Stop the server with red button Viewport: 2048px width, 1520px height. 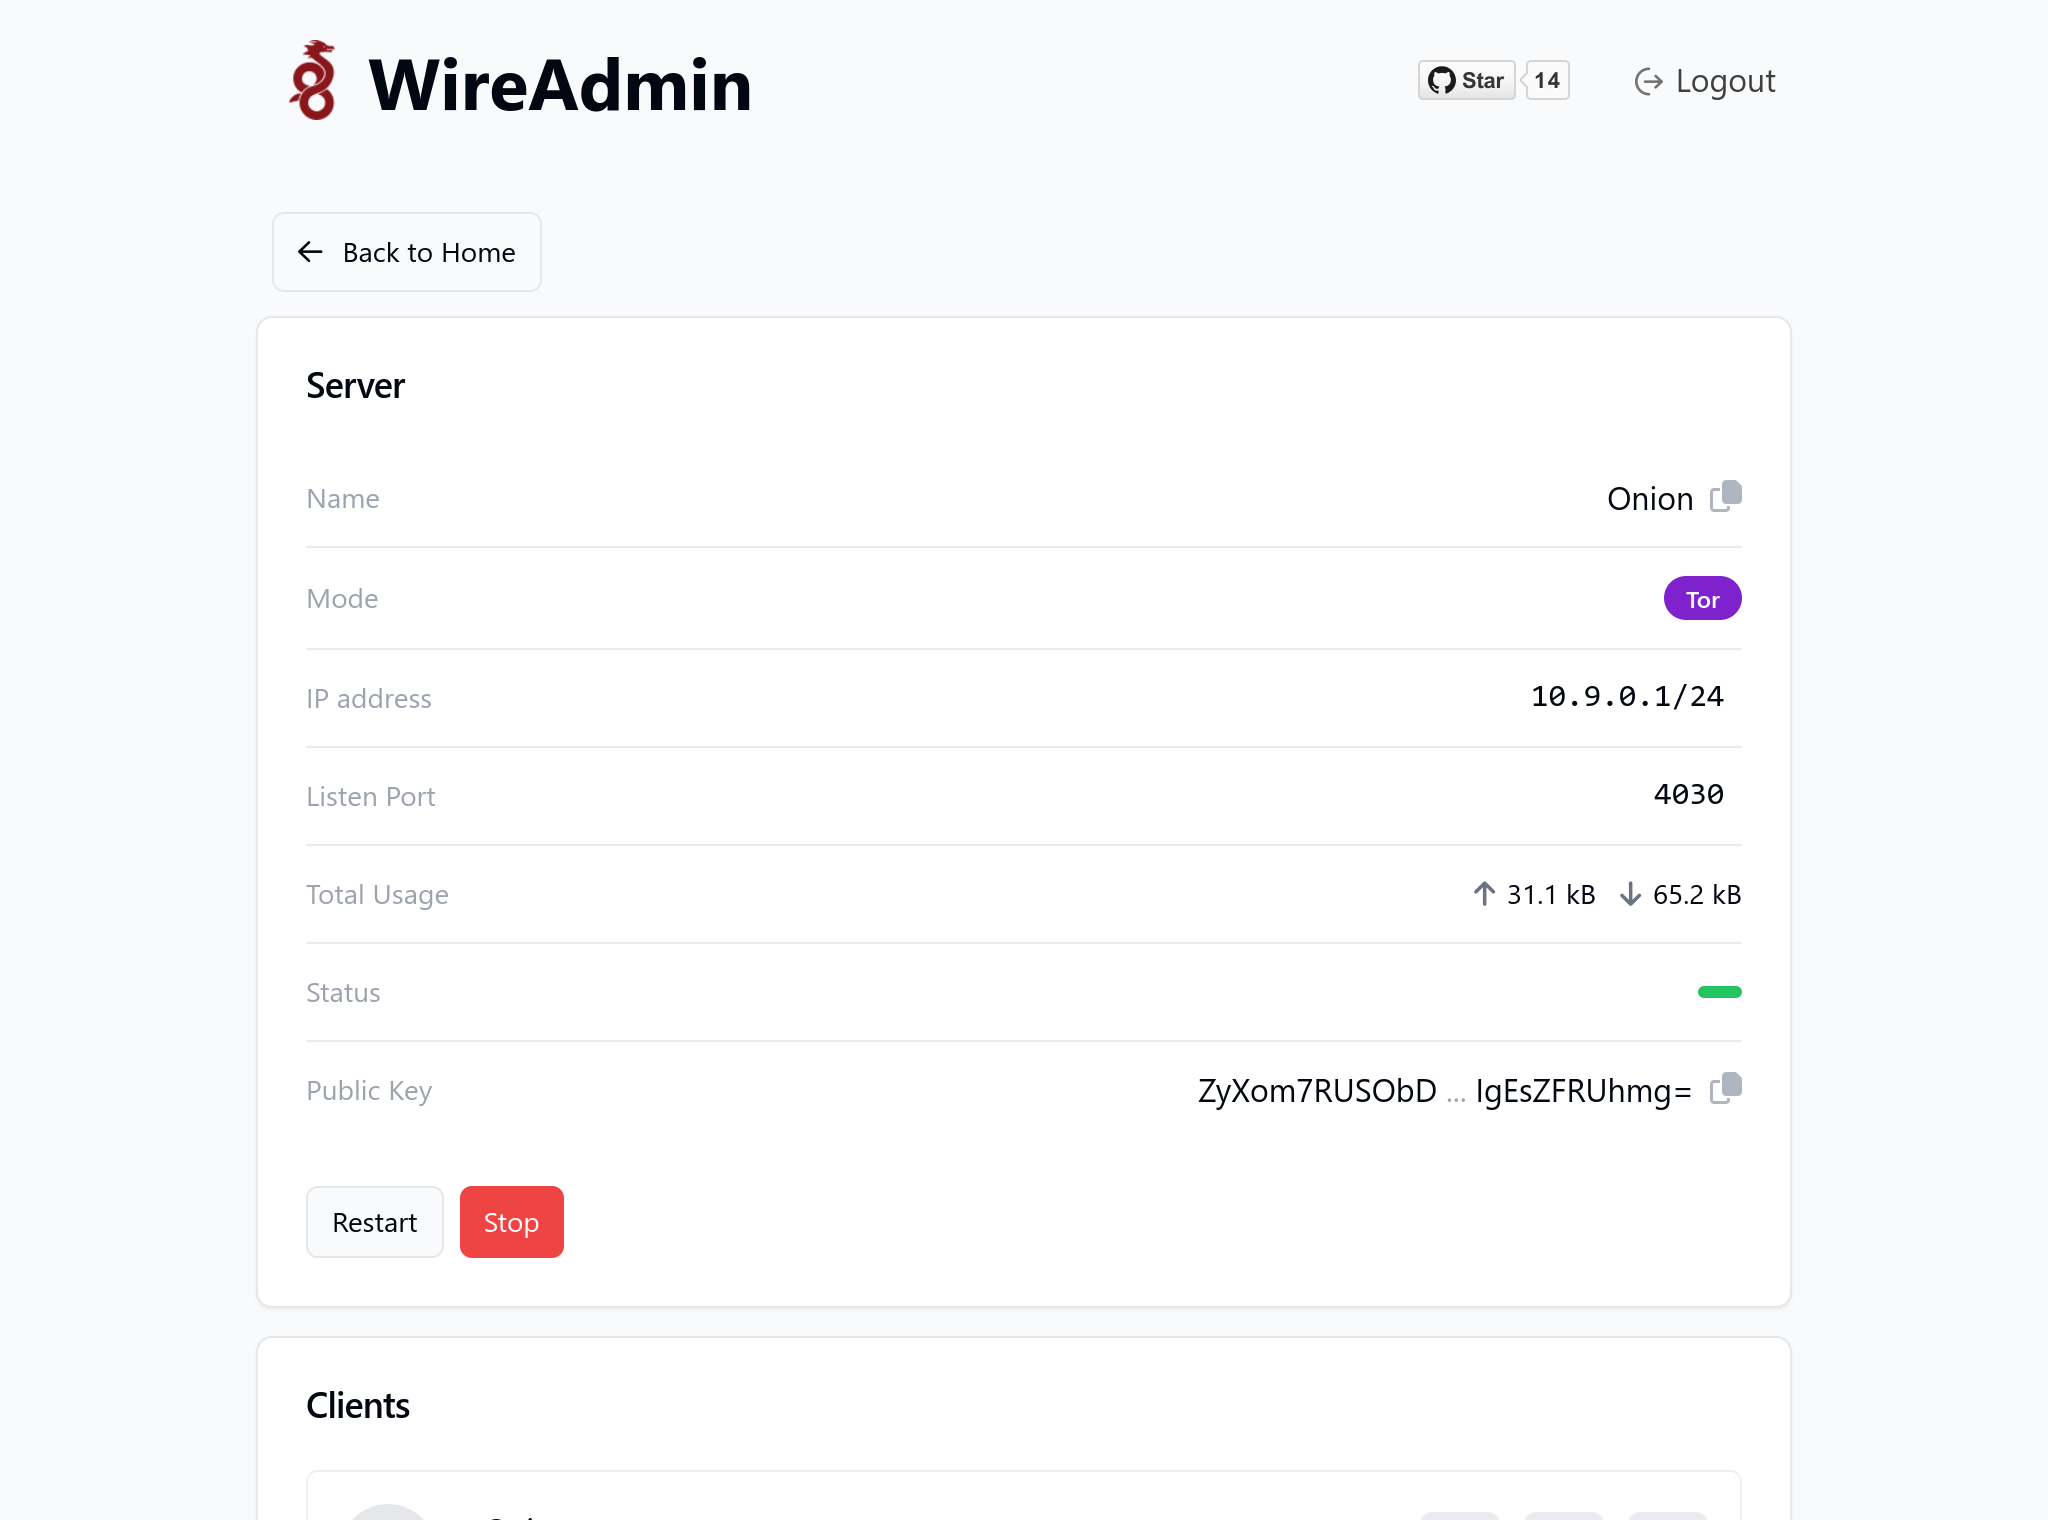click(x=511, y=1222)
